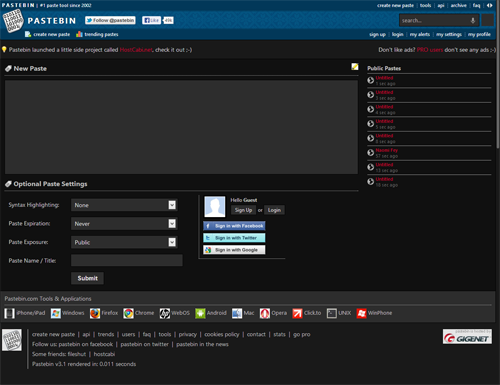Open the Firefox add-on icon

click(95, 313)
